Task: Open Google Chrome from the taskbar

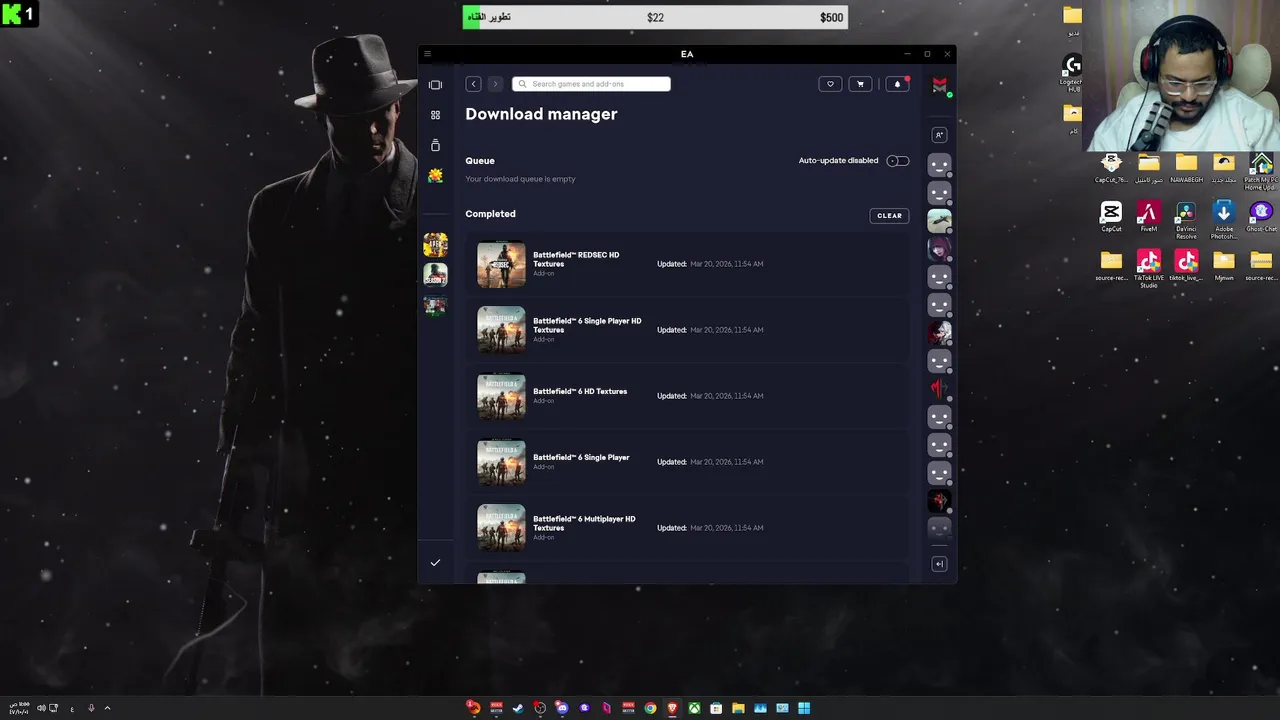Action: [650, 708]
